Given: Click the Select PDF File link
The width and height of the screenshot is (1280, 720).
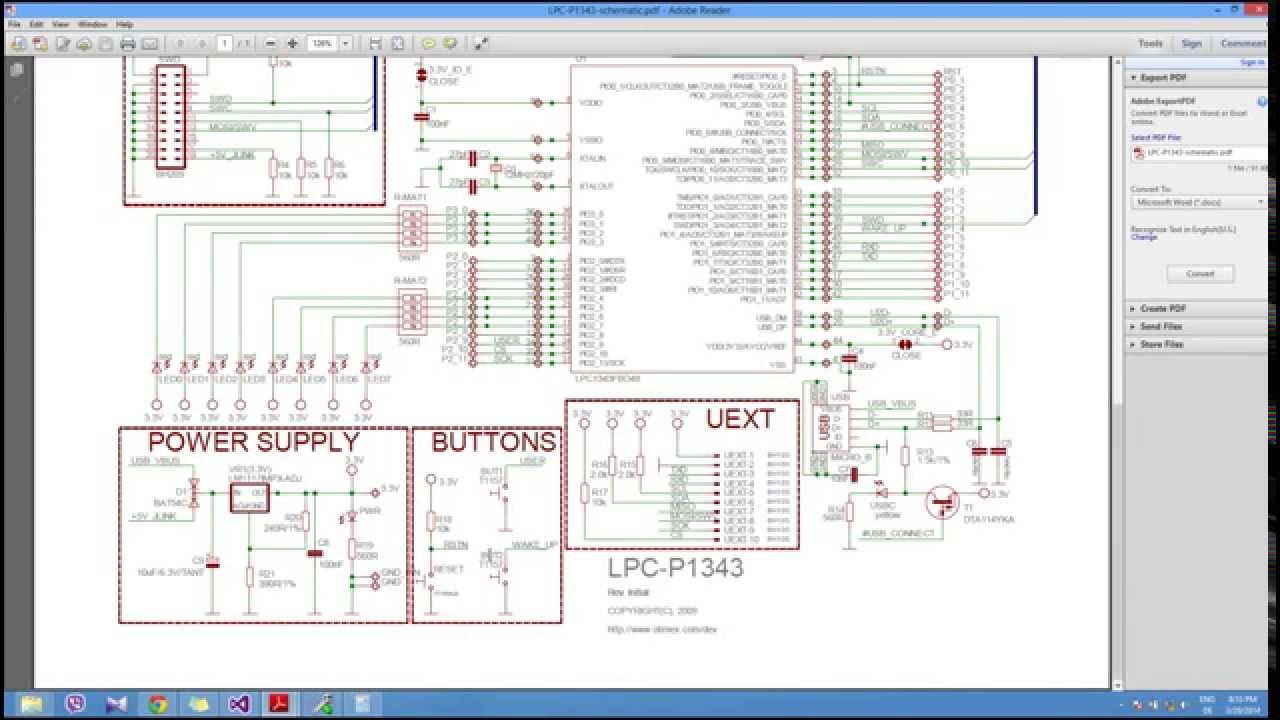Looking at the screenshot, I should pos(1154,137).
